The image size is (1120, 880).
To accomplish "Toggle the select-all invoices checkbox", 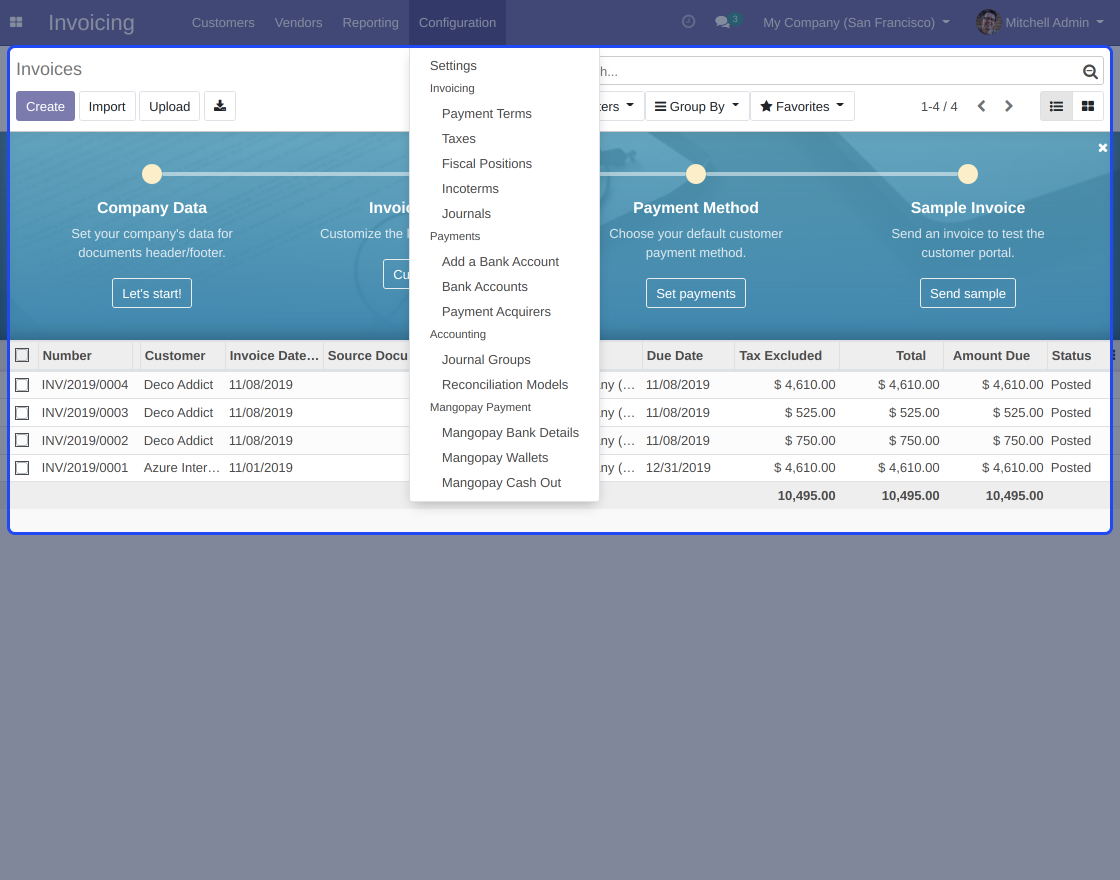I will coord(22,355).
